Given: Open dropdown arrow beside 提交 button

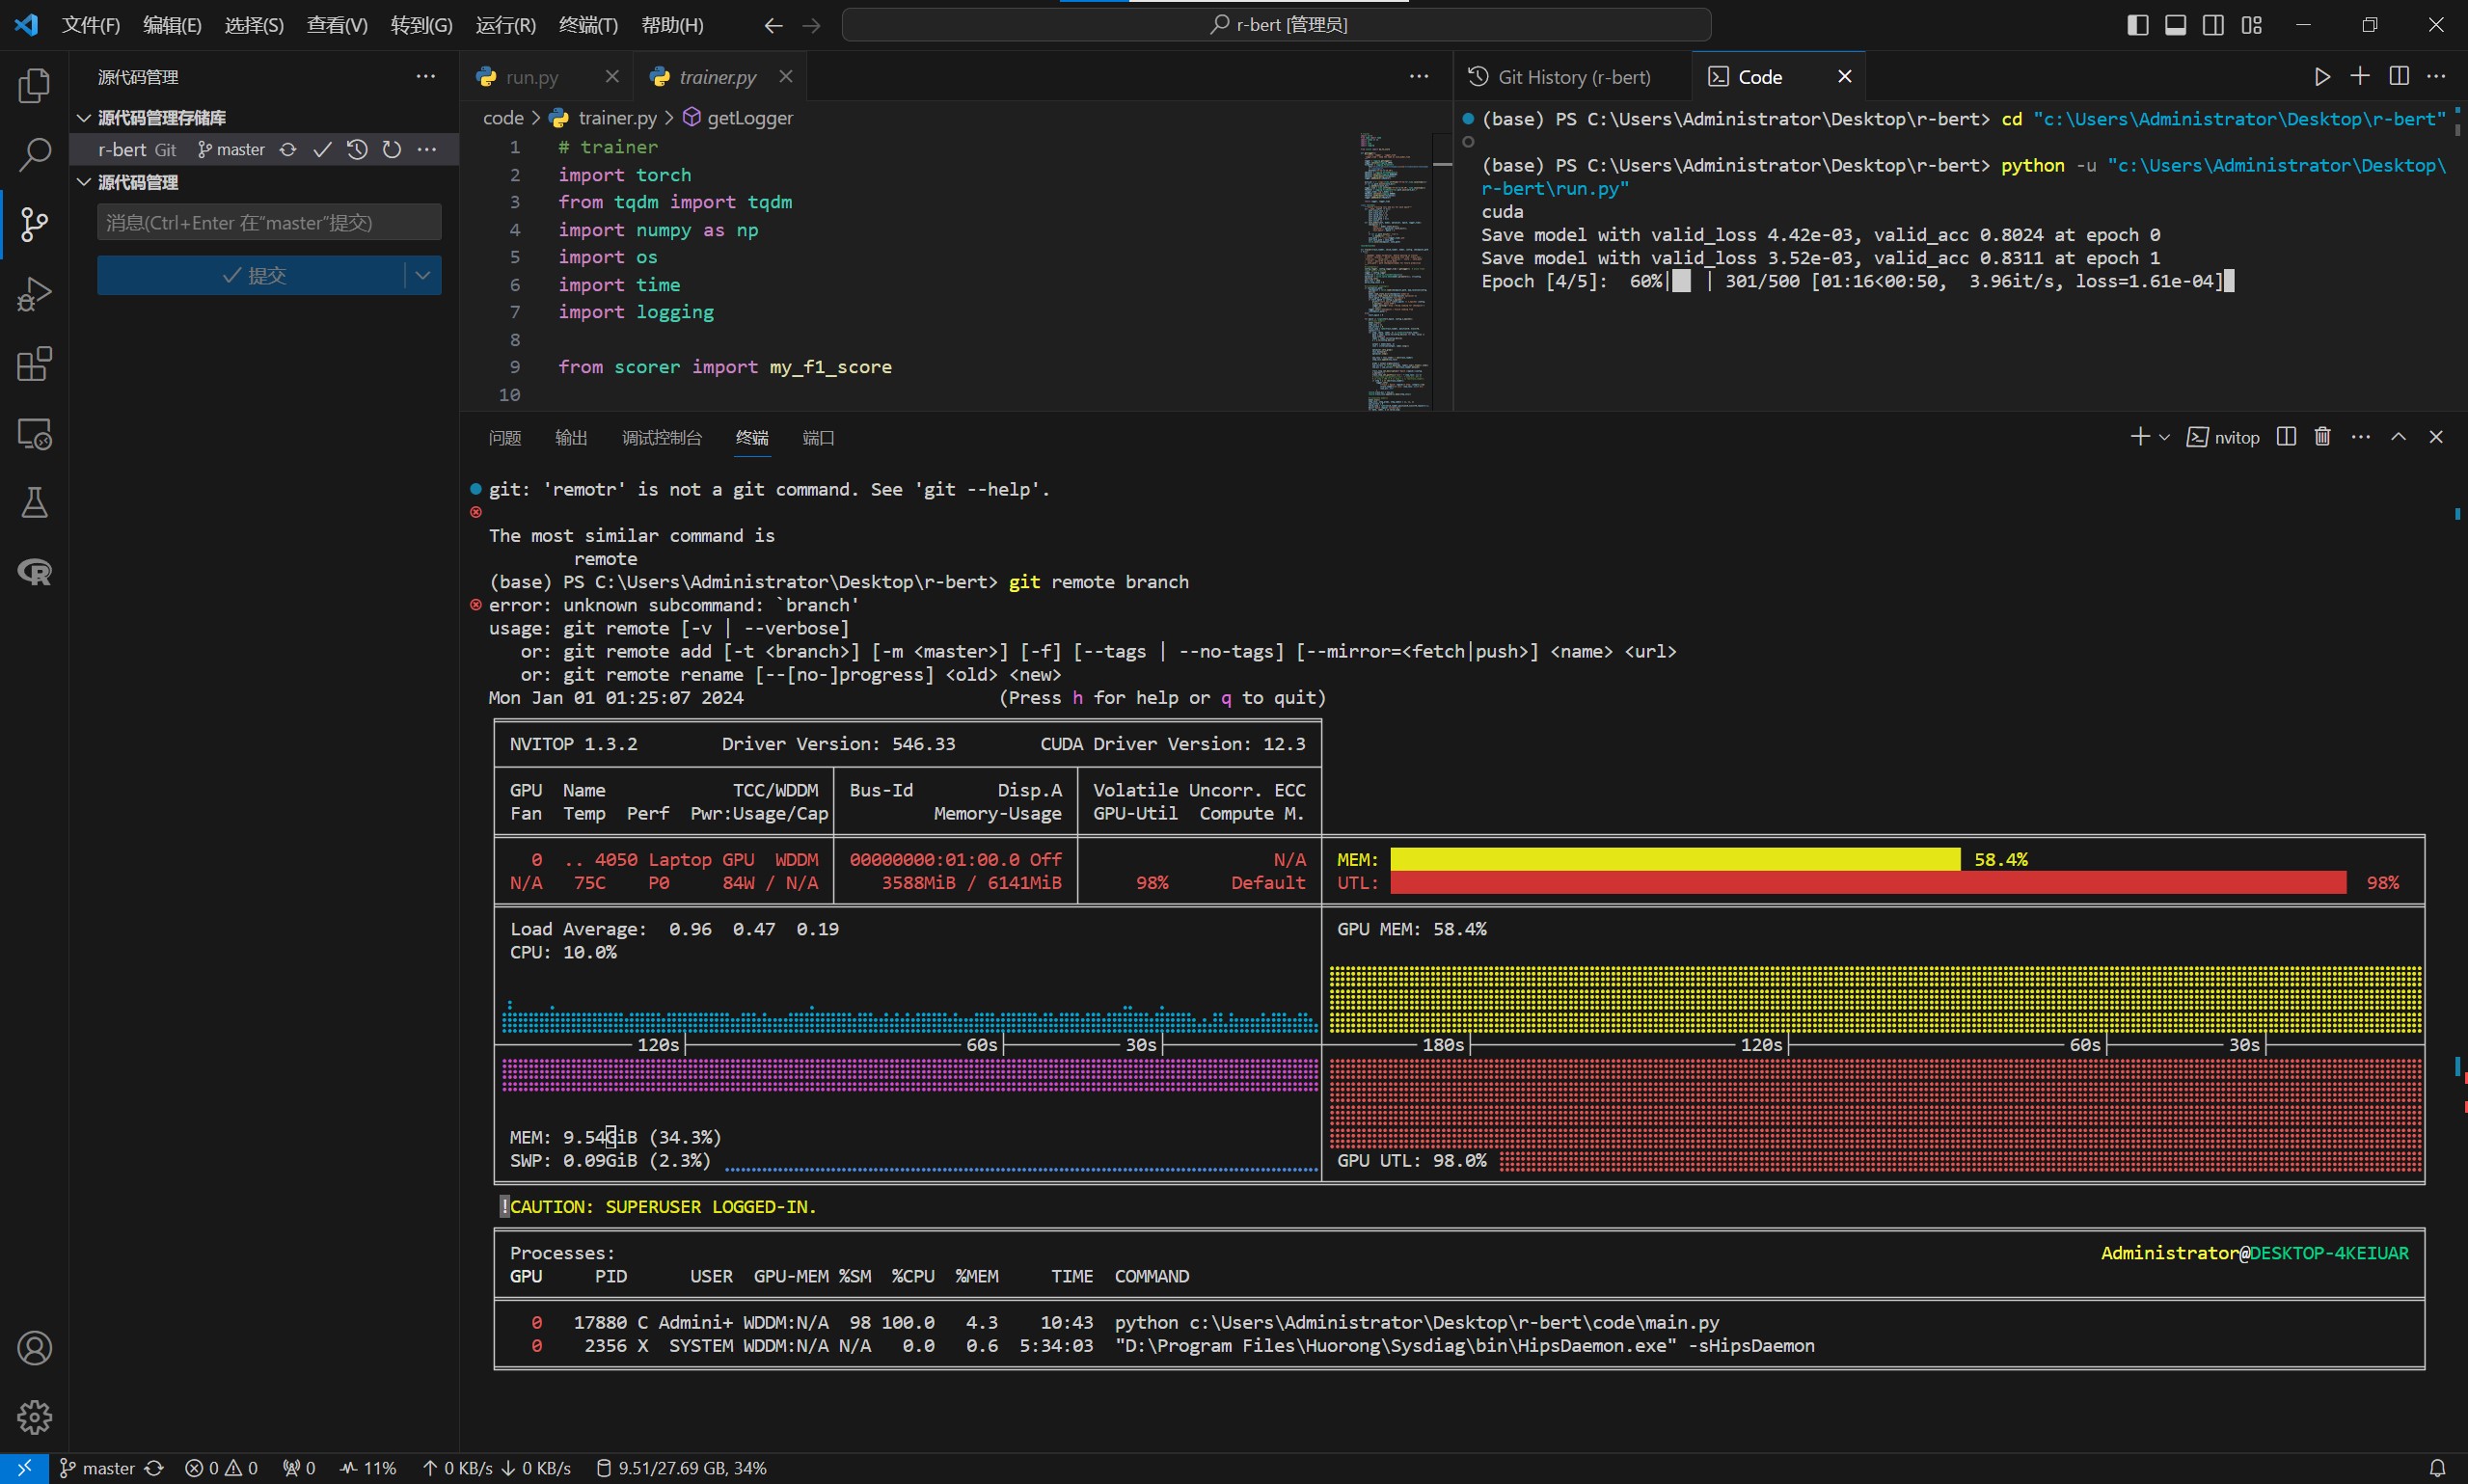Looking at the screenshot, I should coord(423,275).
